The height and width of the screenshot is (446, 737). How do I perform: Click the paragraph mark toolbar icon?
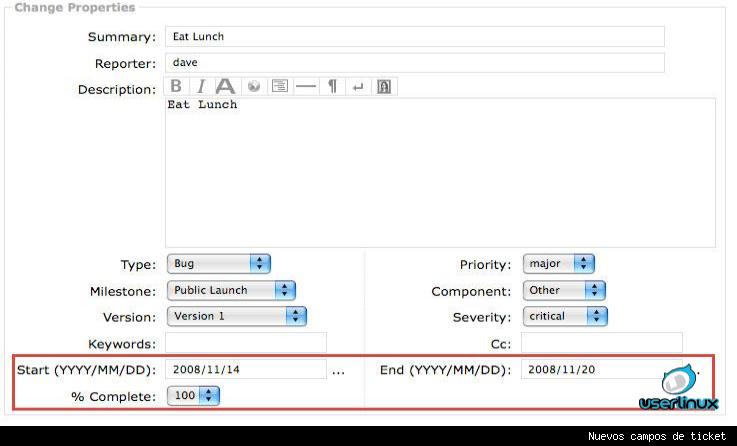click(333, 87)
